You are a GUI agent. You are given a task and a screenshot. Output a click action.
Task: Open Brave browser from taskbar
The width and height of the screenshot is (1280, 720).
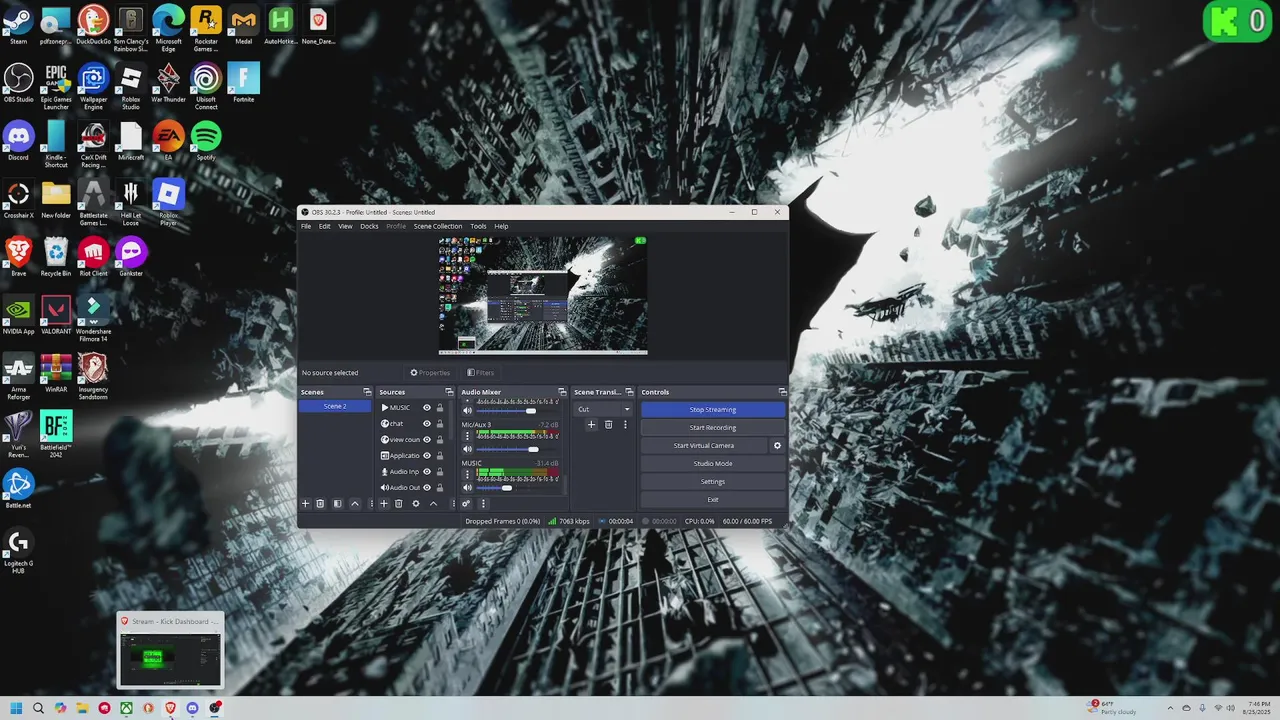(x=170, y=708)
